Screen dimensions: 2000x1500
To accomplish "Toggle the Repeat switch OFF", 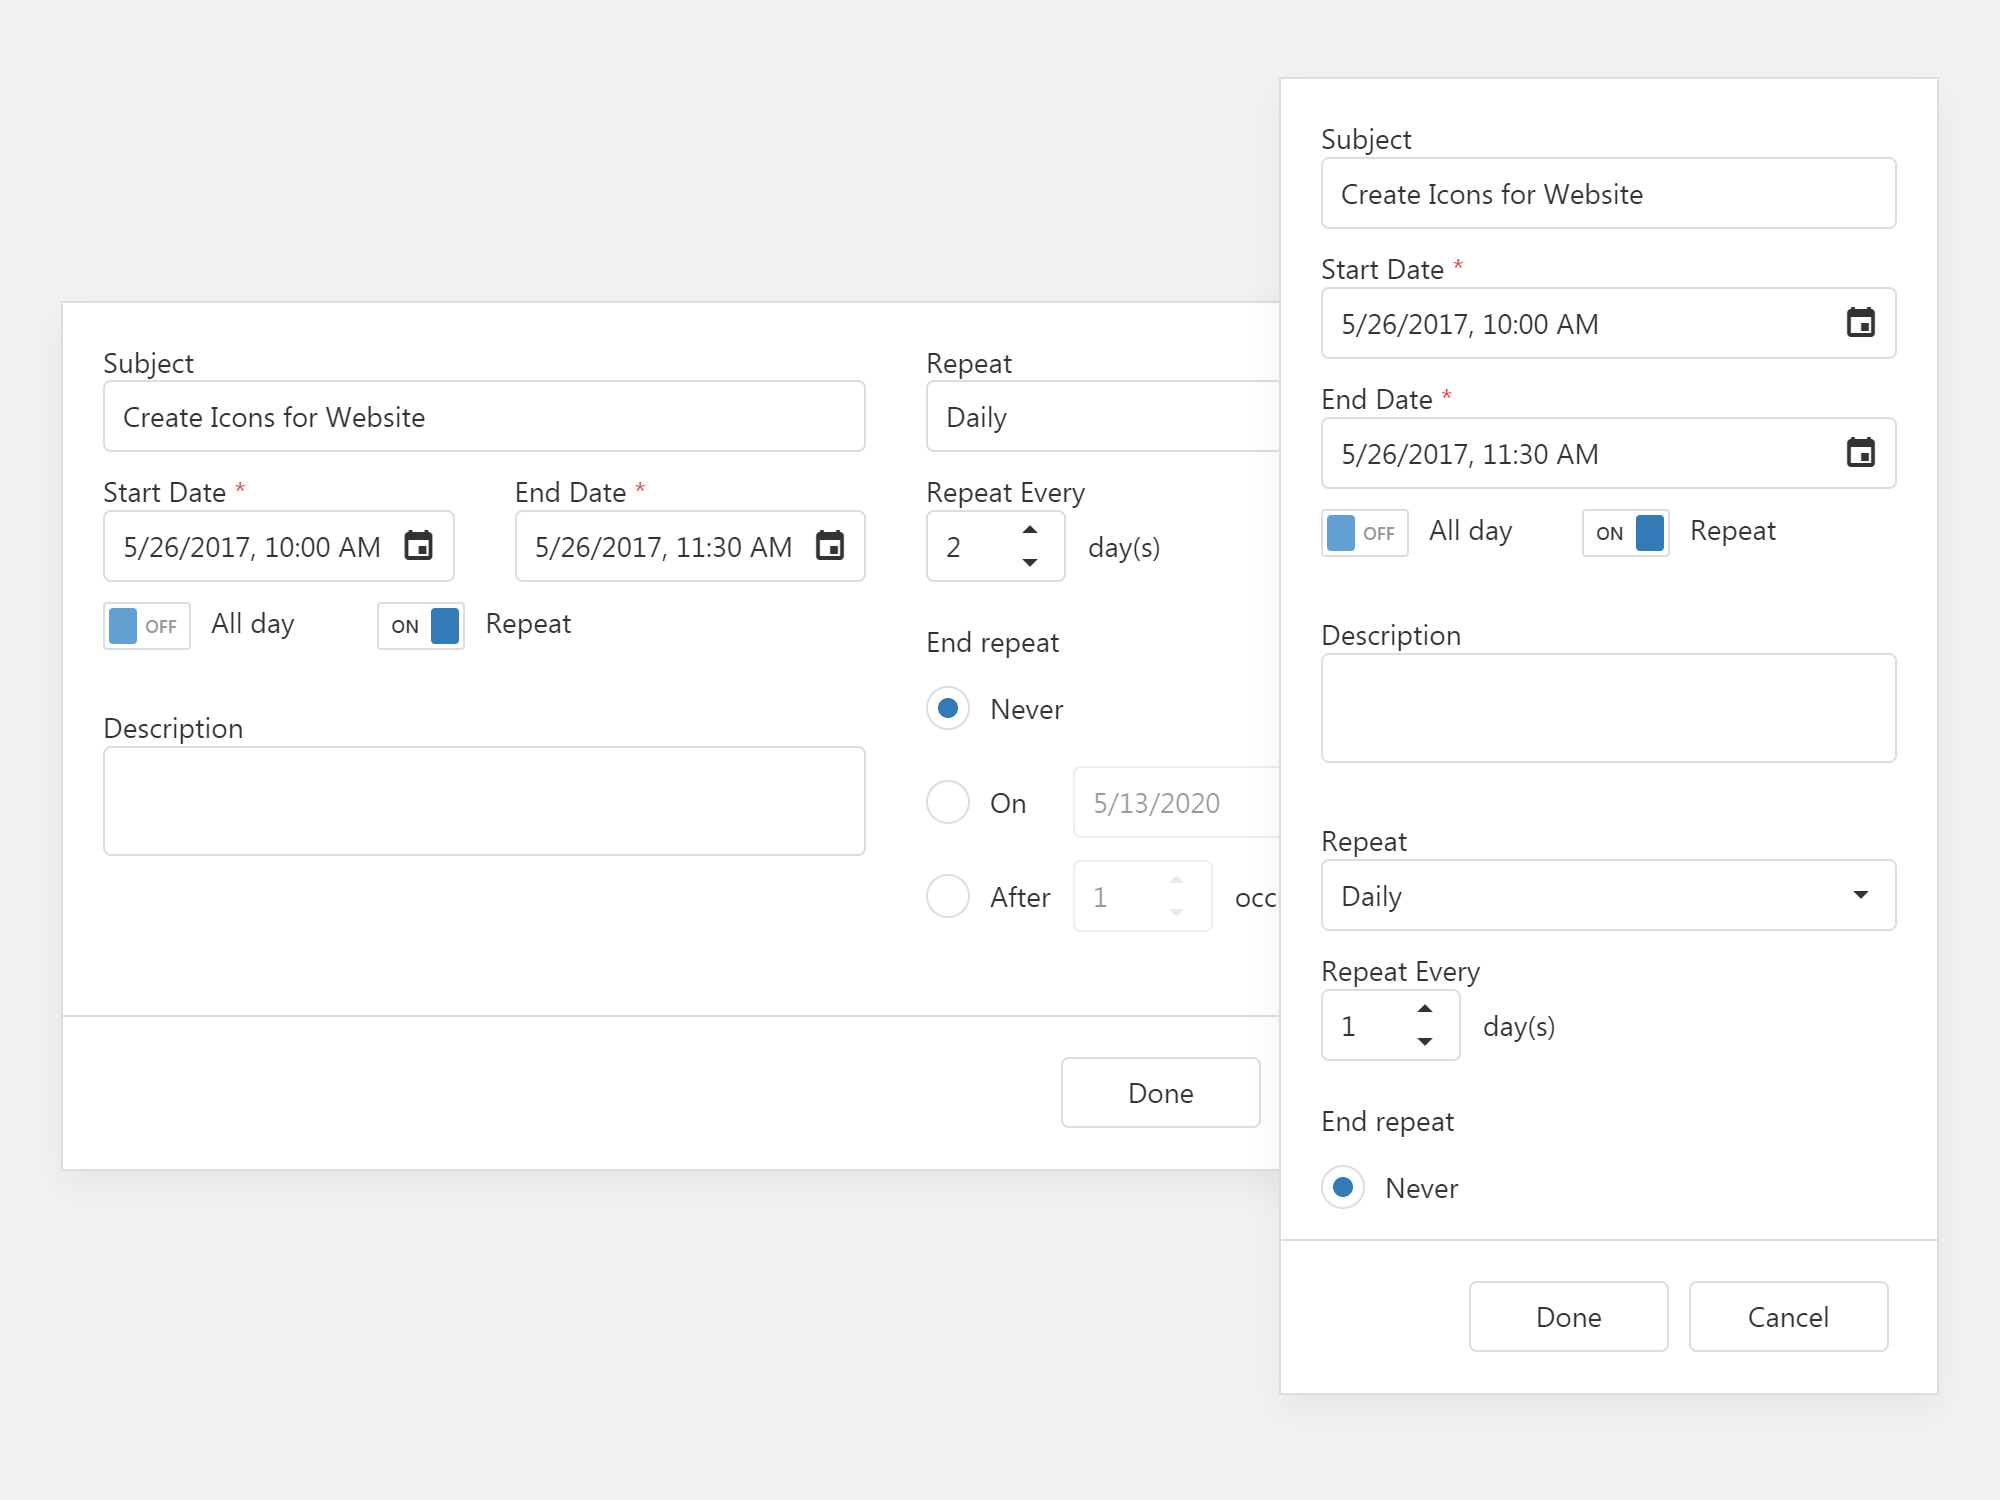I will (x=1628, y=531).
